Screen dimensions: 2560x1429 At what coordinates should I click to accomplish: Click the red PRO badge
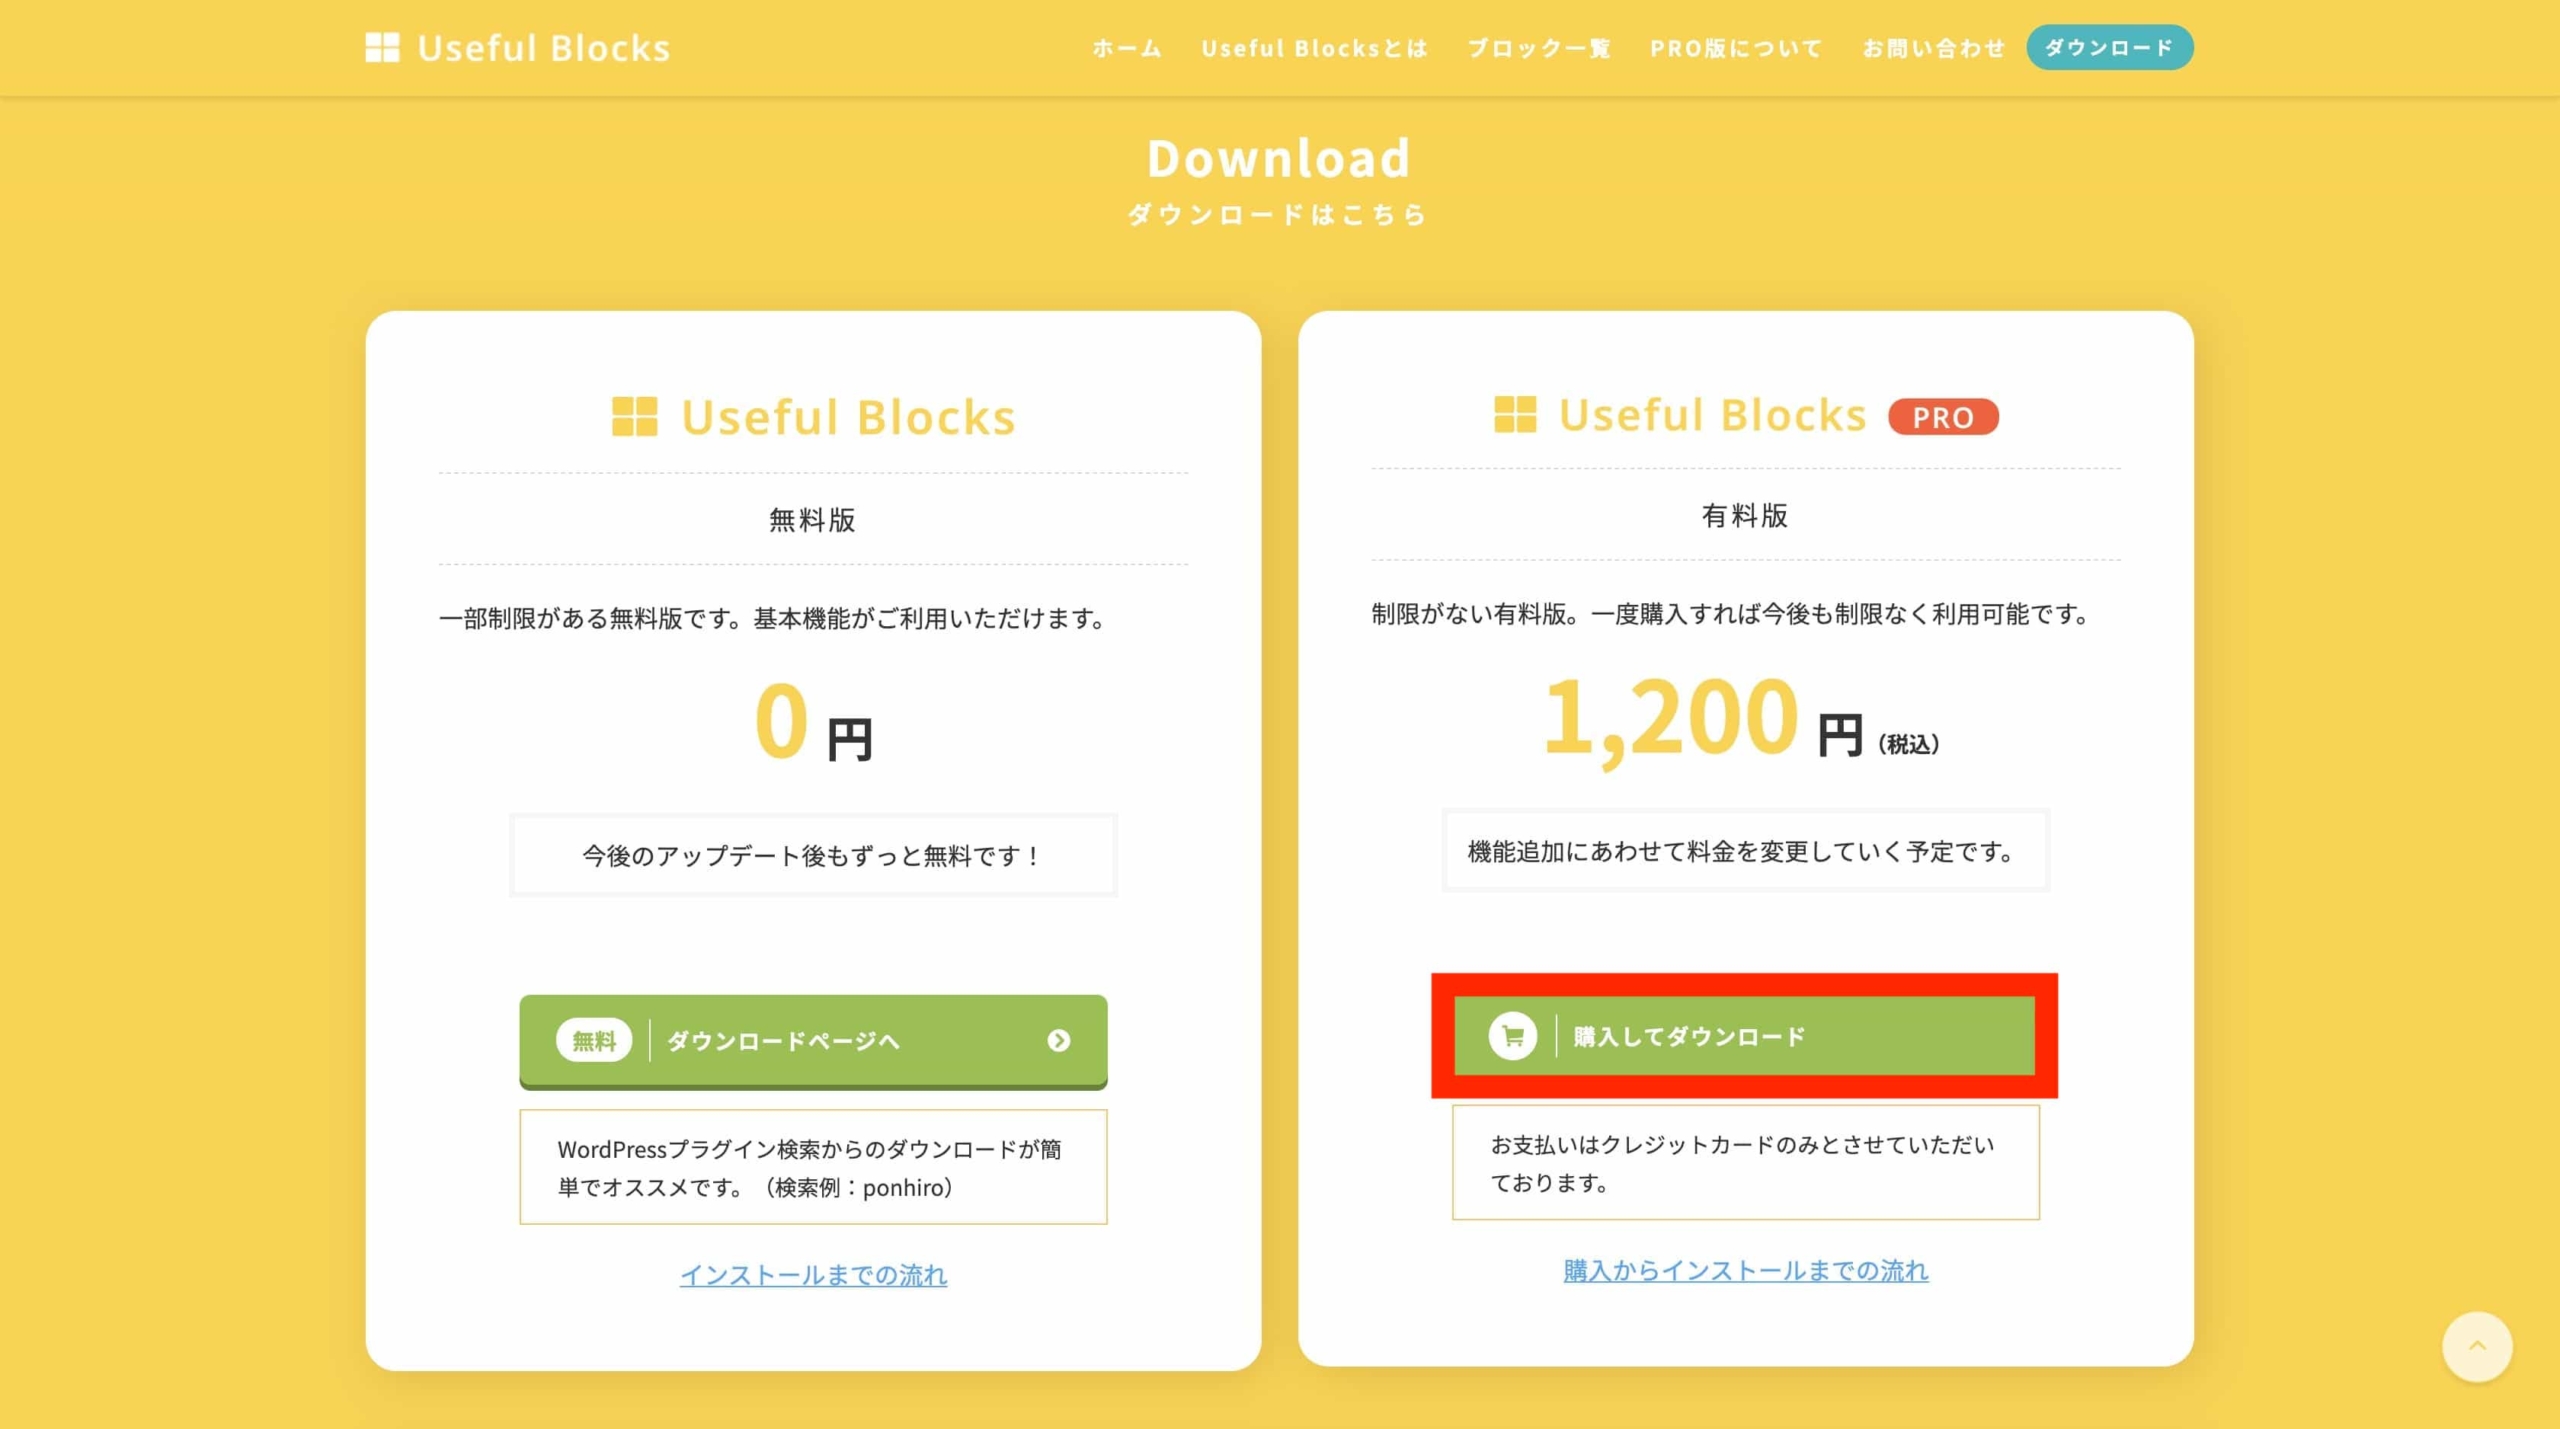click(x=1943, y=417)
